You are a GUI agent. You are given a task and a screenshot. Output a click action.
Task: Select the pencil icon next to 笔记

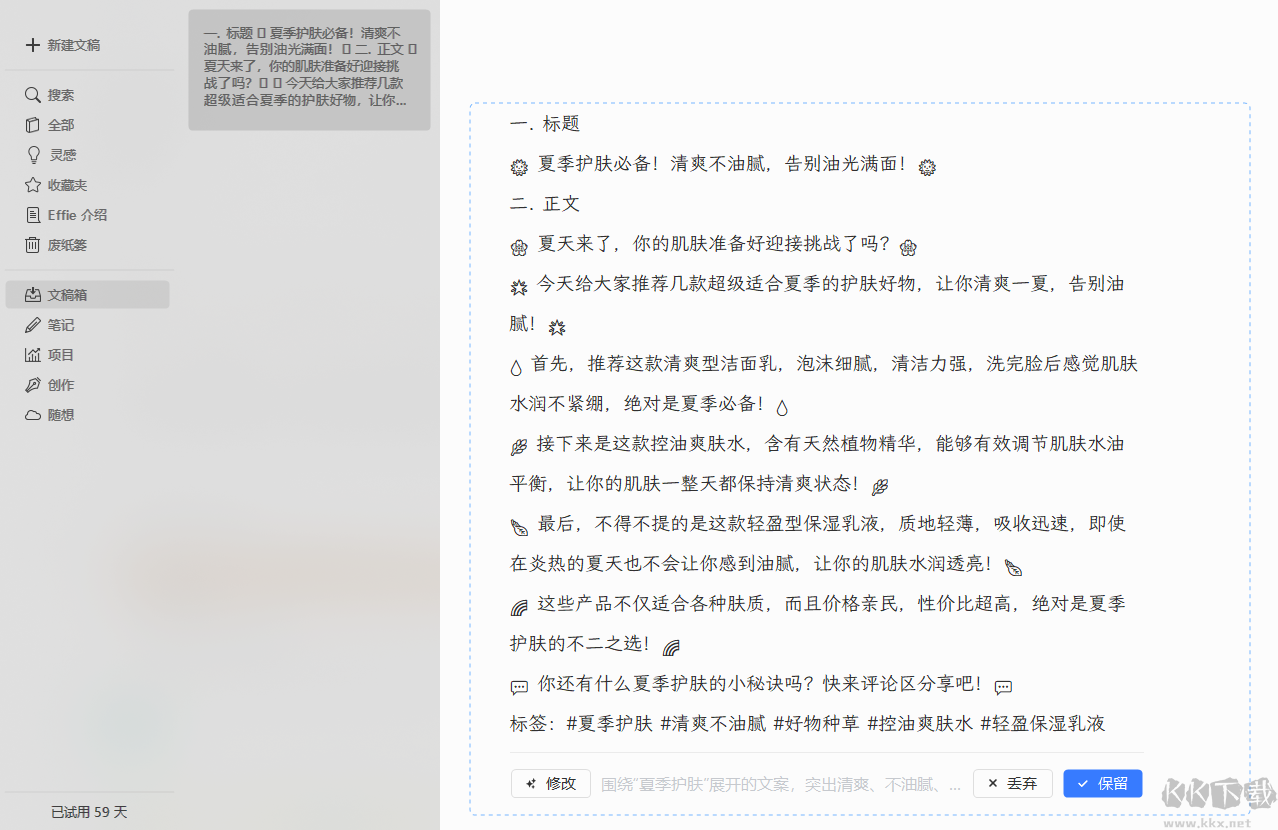tap(32, 324)
